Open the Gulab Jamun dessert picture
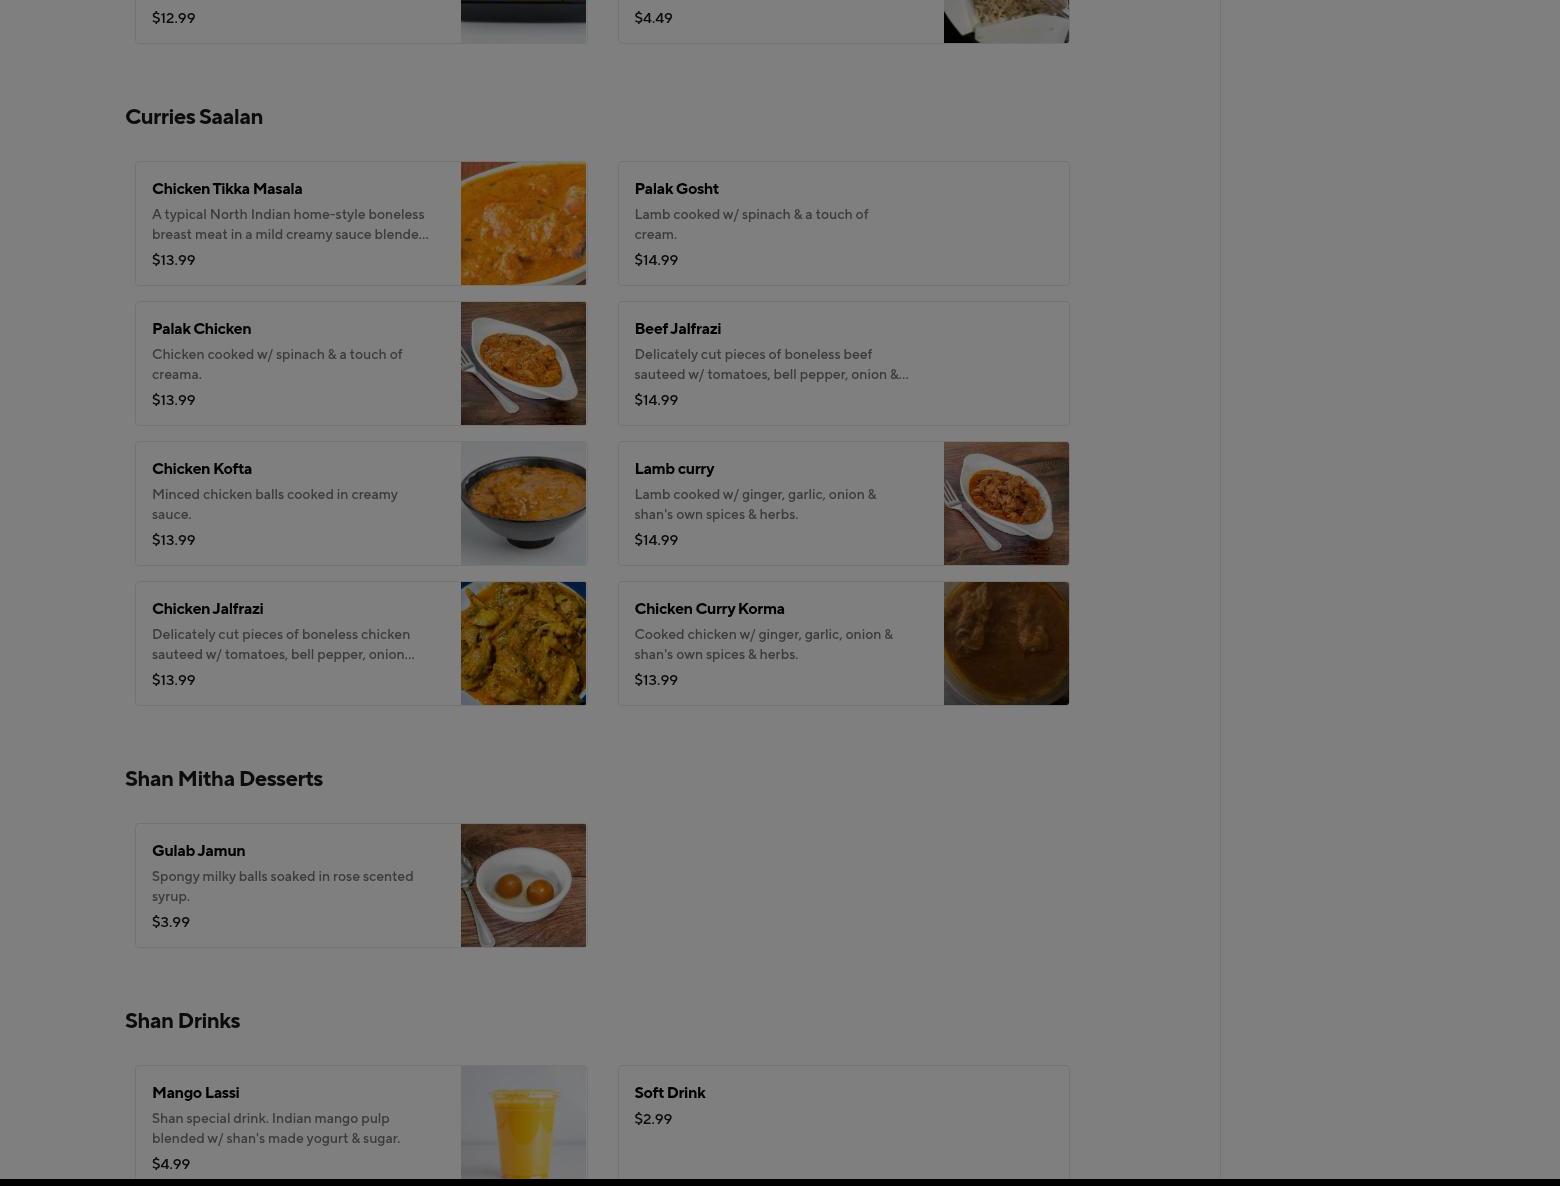The image size is (1560, 1186). tap(523, 885)
